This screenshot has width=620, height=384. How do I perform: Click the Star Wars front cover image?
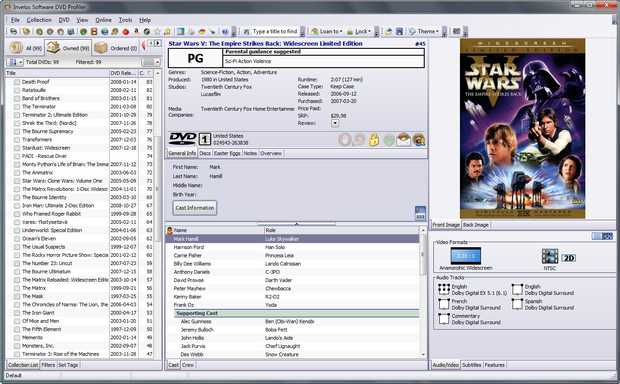pos(522,128)
